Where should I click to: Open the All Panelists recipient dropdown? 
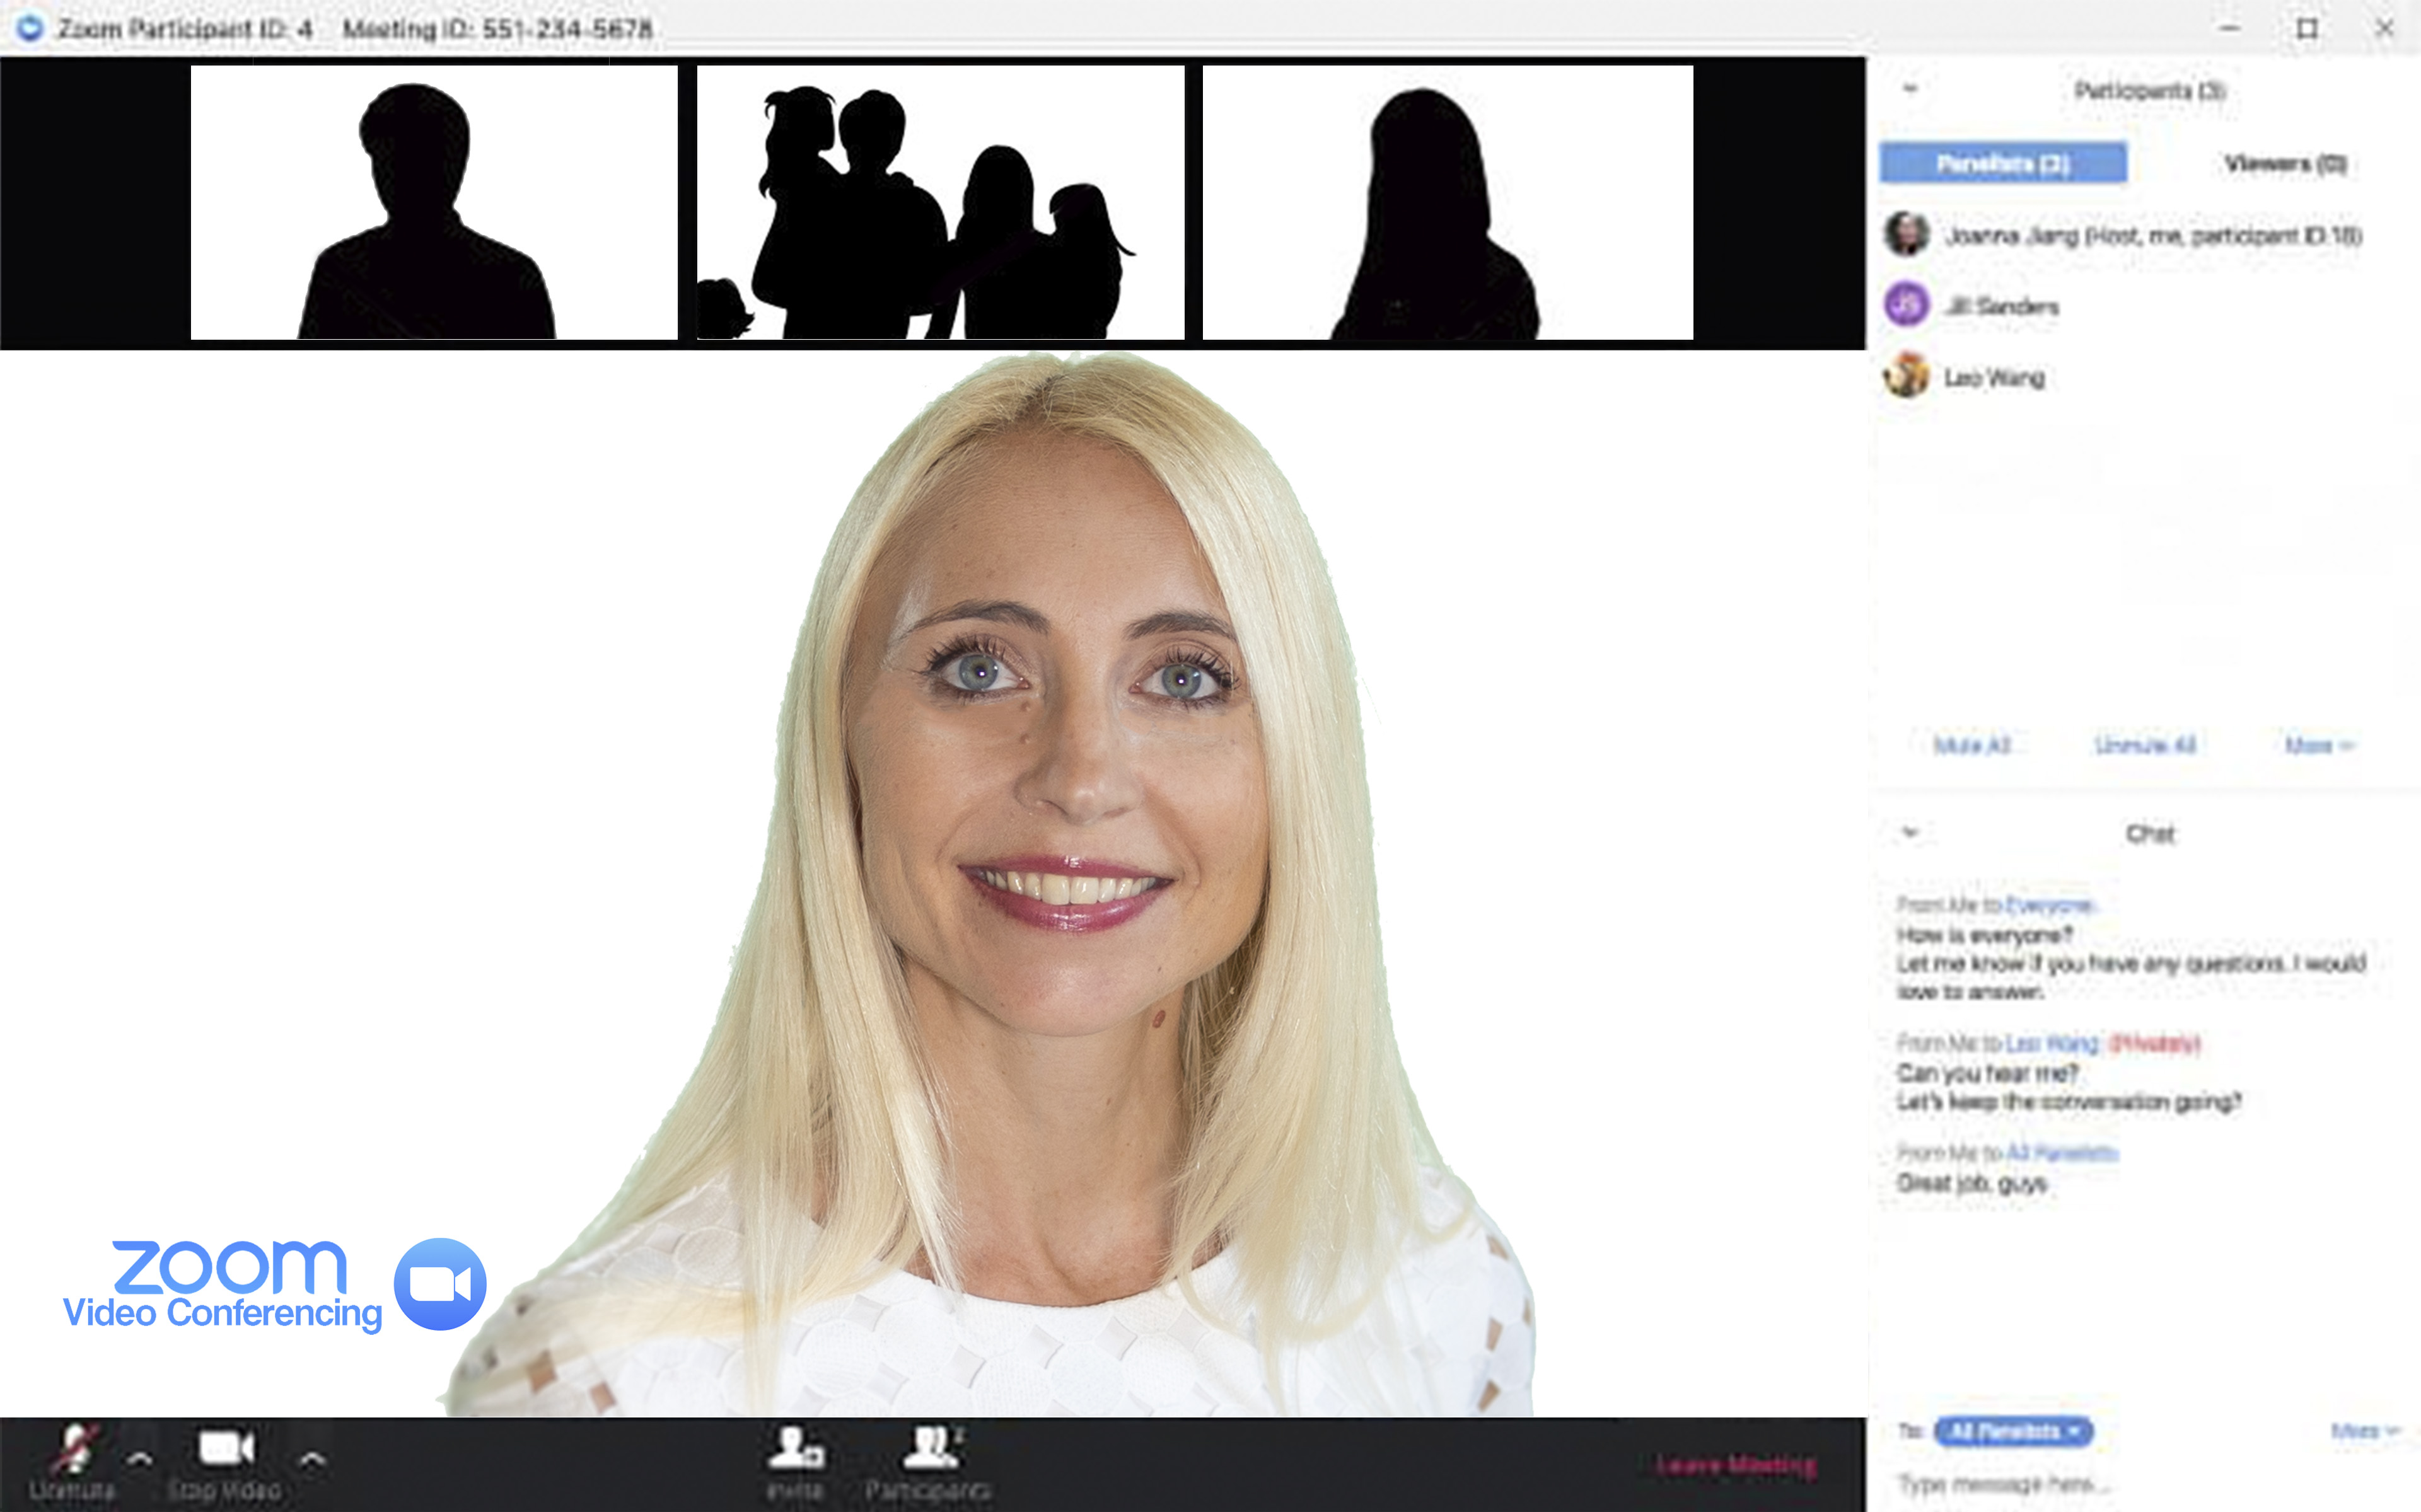click(2012, 1431)
